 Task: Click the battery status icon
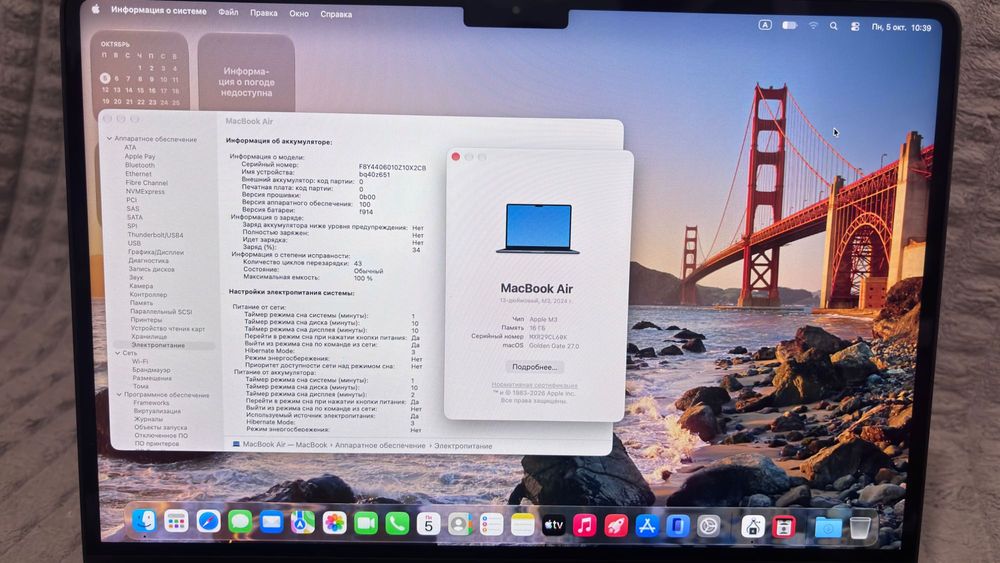pos(790,26)
